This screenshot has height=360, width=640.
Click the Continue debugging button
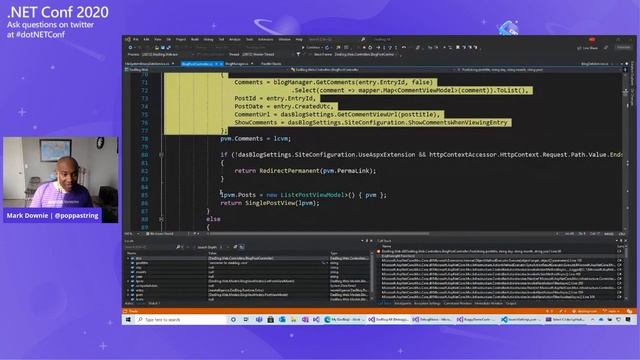tap(311, 47)
